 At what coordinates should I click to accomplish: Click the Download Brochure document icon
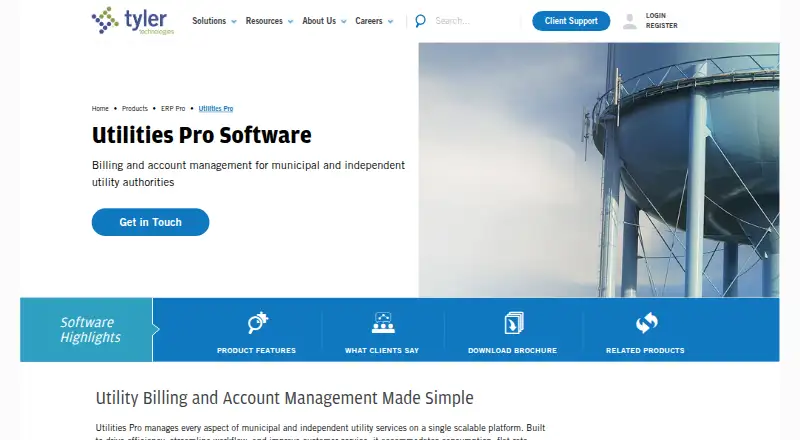tap(514, 323)
